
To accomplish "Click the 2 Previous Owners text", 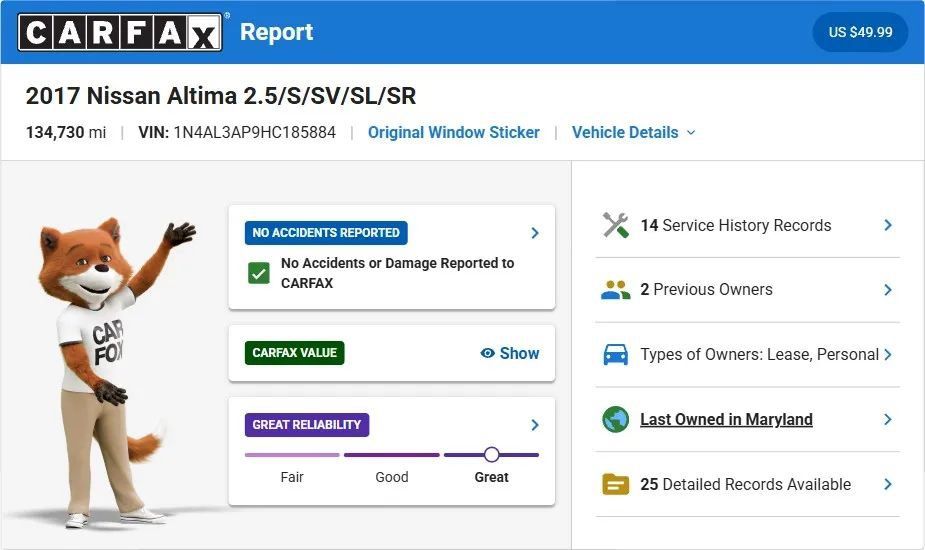I will [706, 290].
